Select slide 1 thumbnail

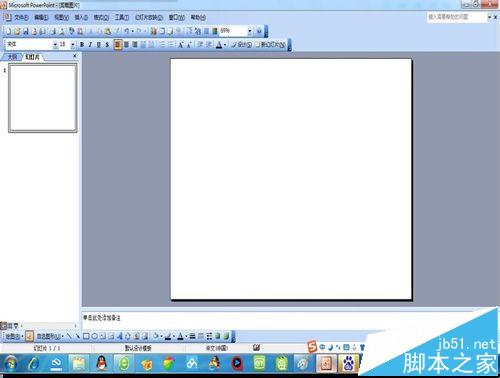click(43, 98)
